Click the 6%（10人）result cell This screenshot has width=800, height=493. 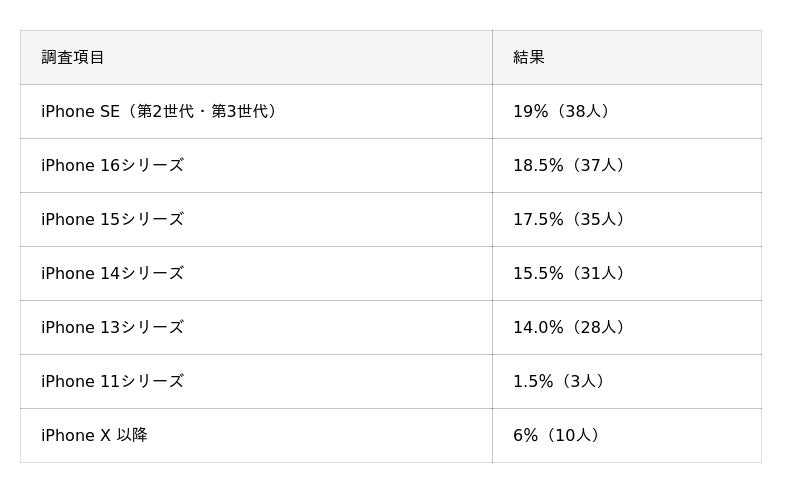(557, 436)
